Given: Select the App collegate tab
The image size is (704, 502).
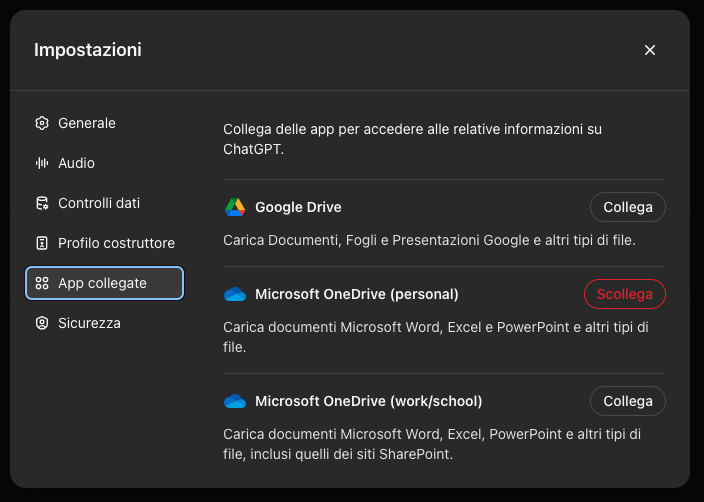Looking at the screenshot, I should tap(104, 283).
